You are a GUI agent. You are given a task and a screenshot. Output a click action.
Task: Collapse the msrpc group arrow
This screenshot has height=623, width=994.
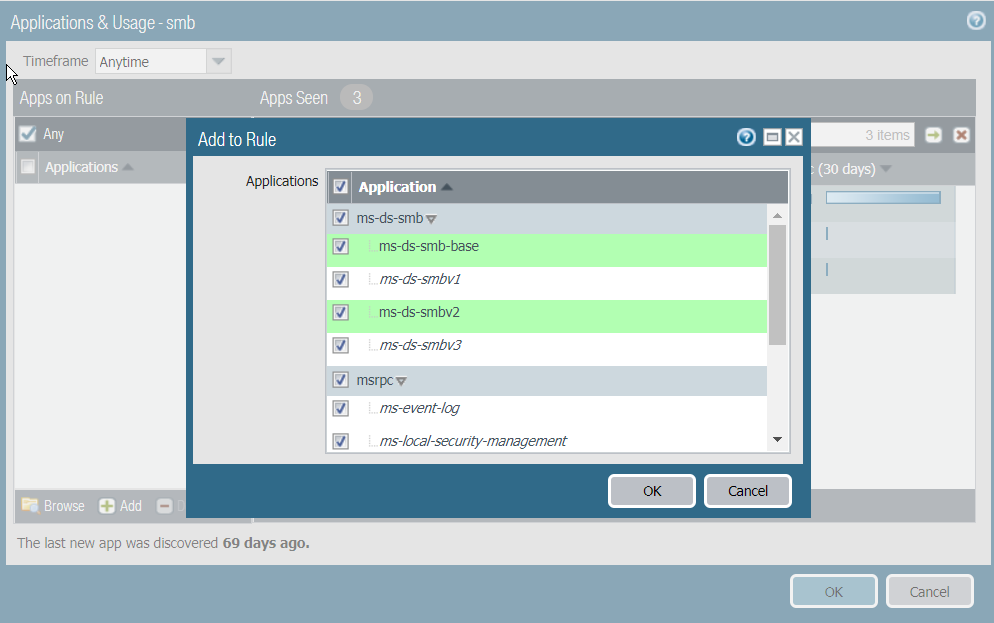click(x=401, y=382)
